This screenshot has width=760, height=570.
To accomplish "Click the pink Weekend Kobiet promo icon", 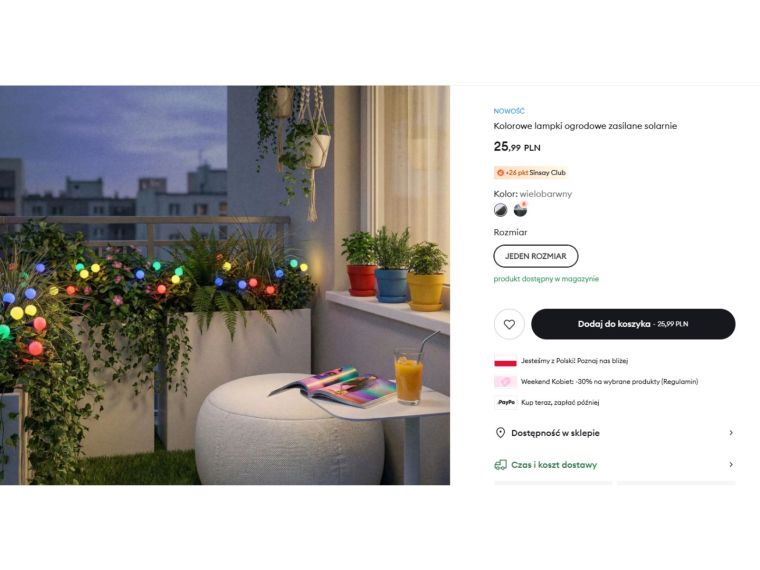I will coord(505,382).
